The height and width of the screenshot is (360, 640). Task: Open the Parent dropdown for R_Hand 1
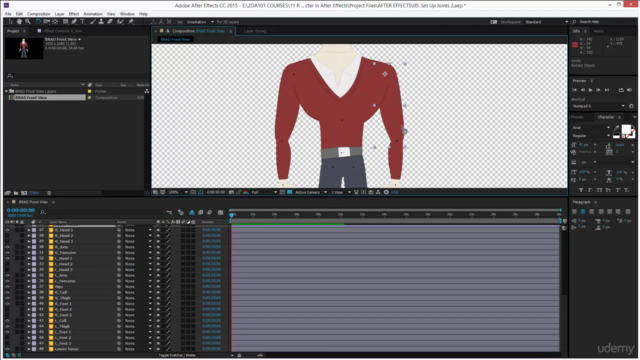138,230
